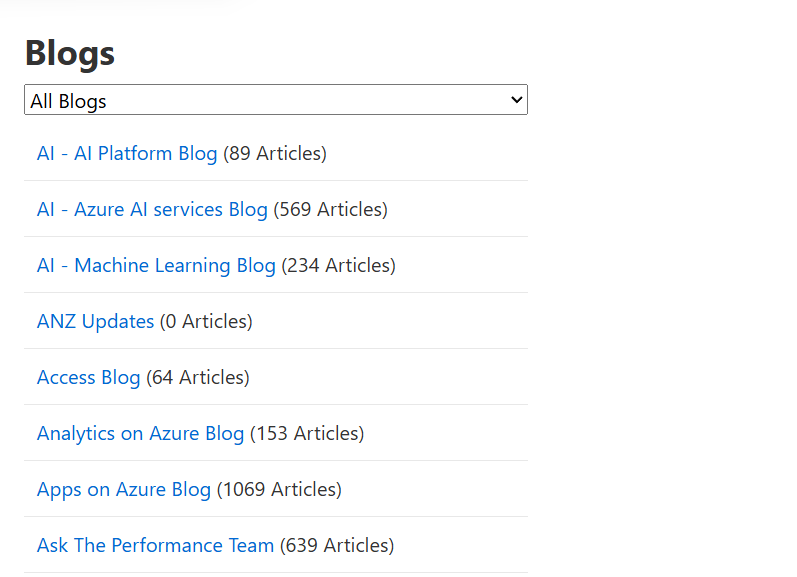
Task: Click the (1069 Articles) count text
Action: click(279, 489)
